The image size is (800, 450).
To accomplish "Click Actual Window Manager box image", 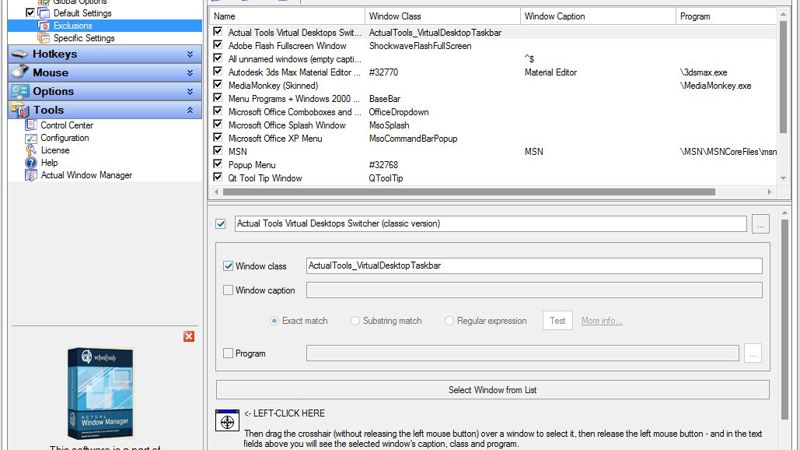I will [x=101, y=392].
